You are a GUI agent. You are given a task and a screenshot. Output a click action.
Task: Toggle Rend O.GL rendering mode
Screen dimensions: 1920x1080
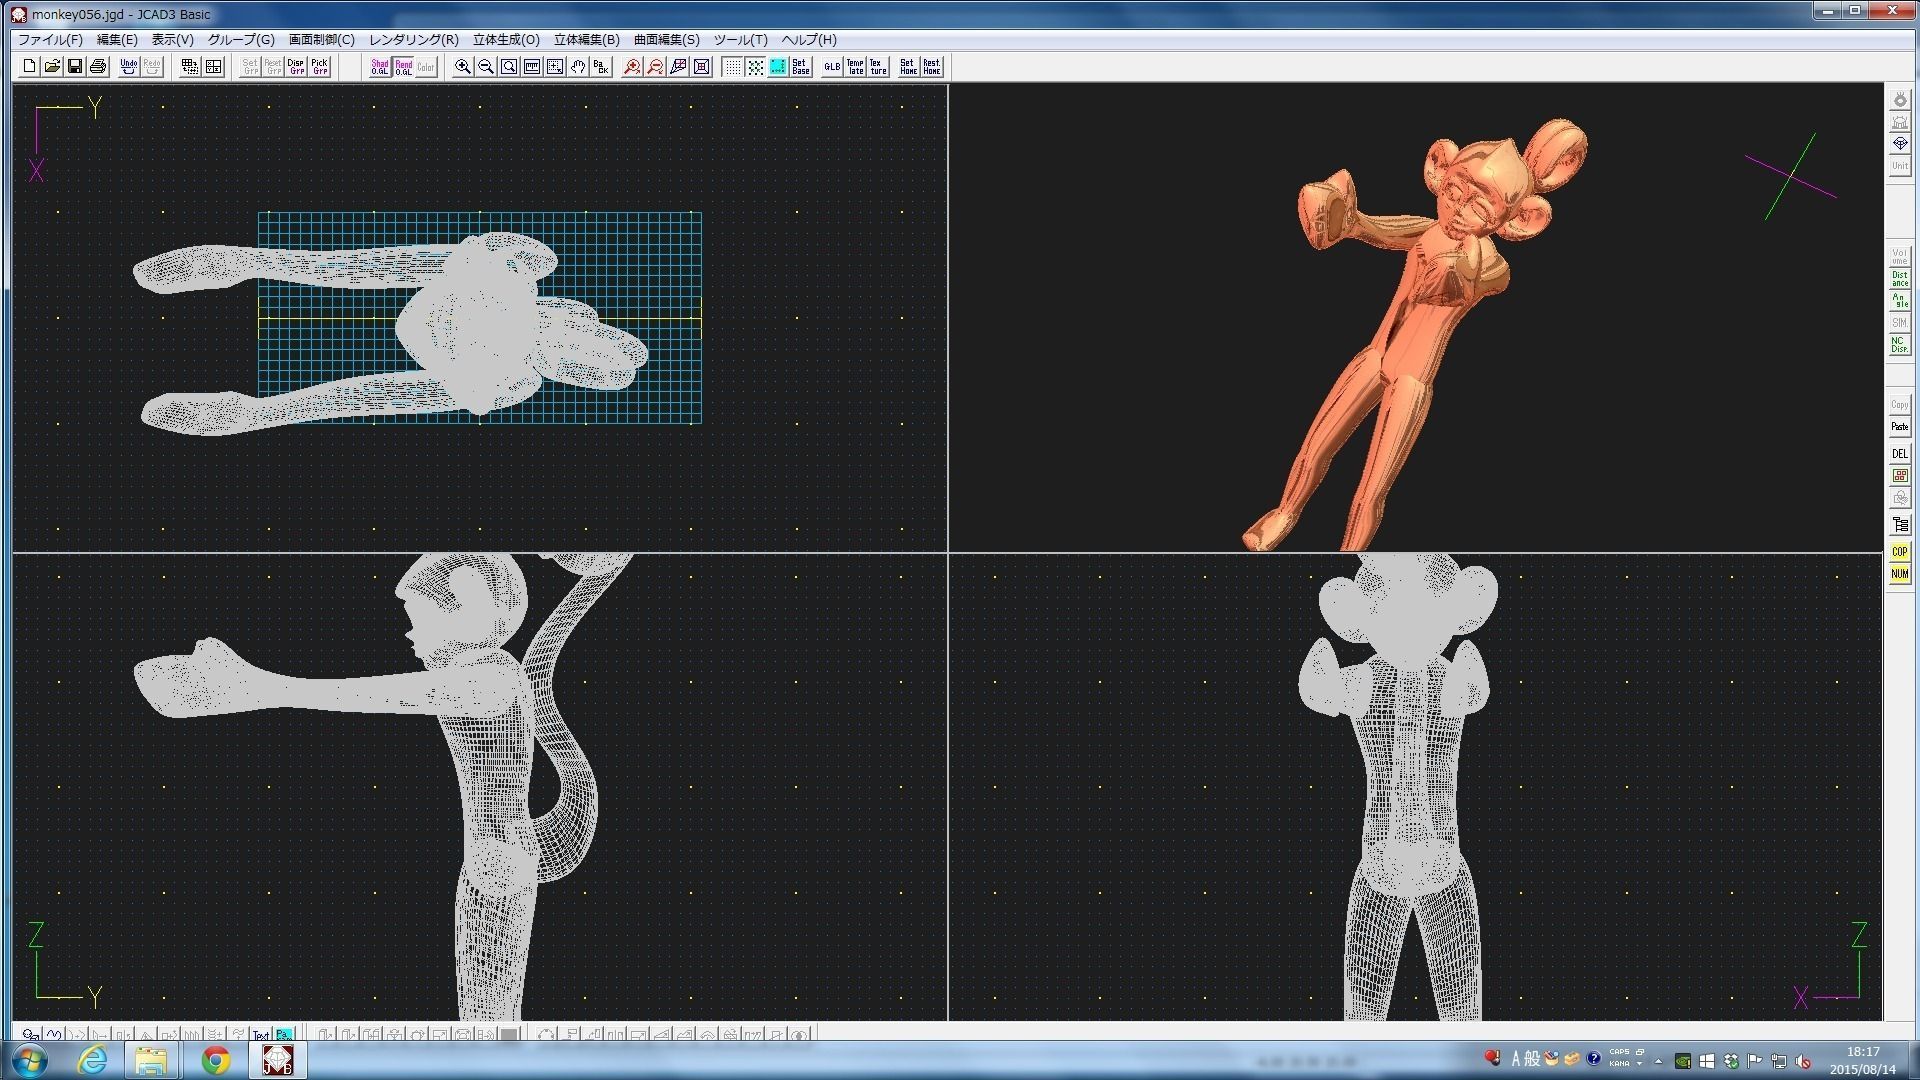coord(403,67)
